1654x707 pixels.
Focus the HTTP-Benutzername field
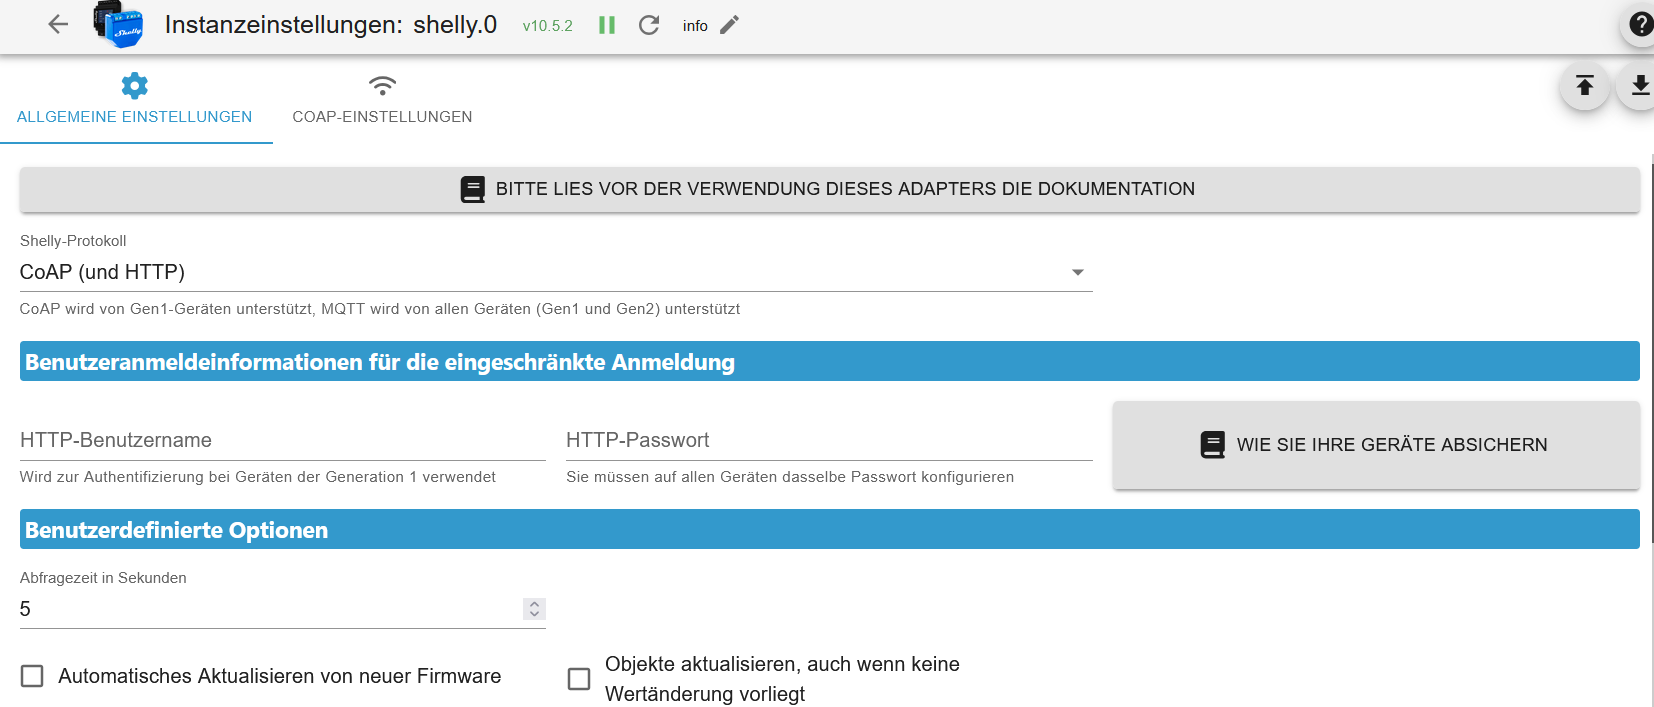(283, 441)
